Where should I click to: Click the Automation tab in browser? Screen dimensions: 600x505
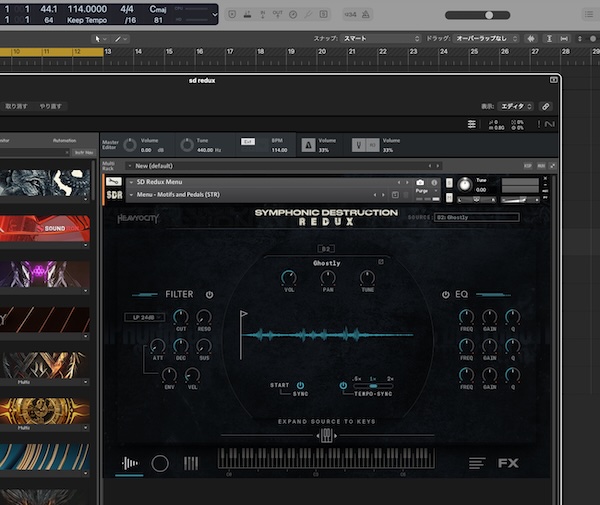pos(64,140)
